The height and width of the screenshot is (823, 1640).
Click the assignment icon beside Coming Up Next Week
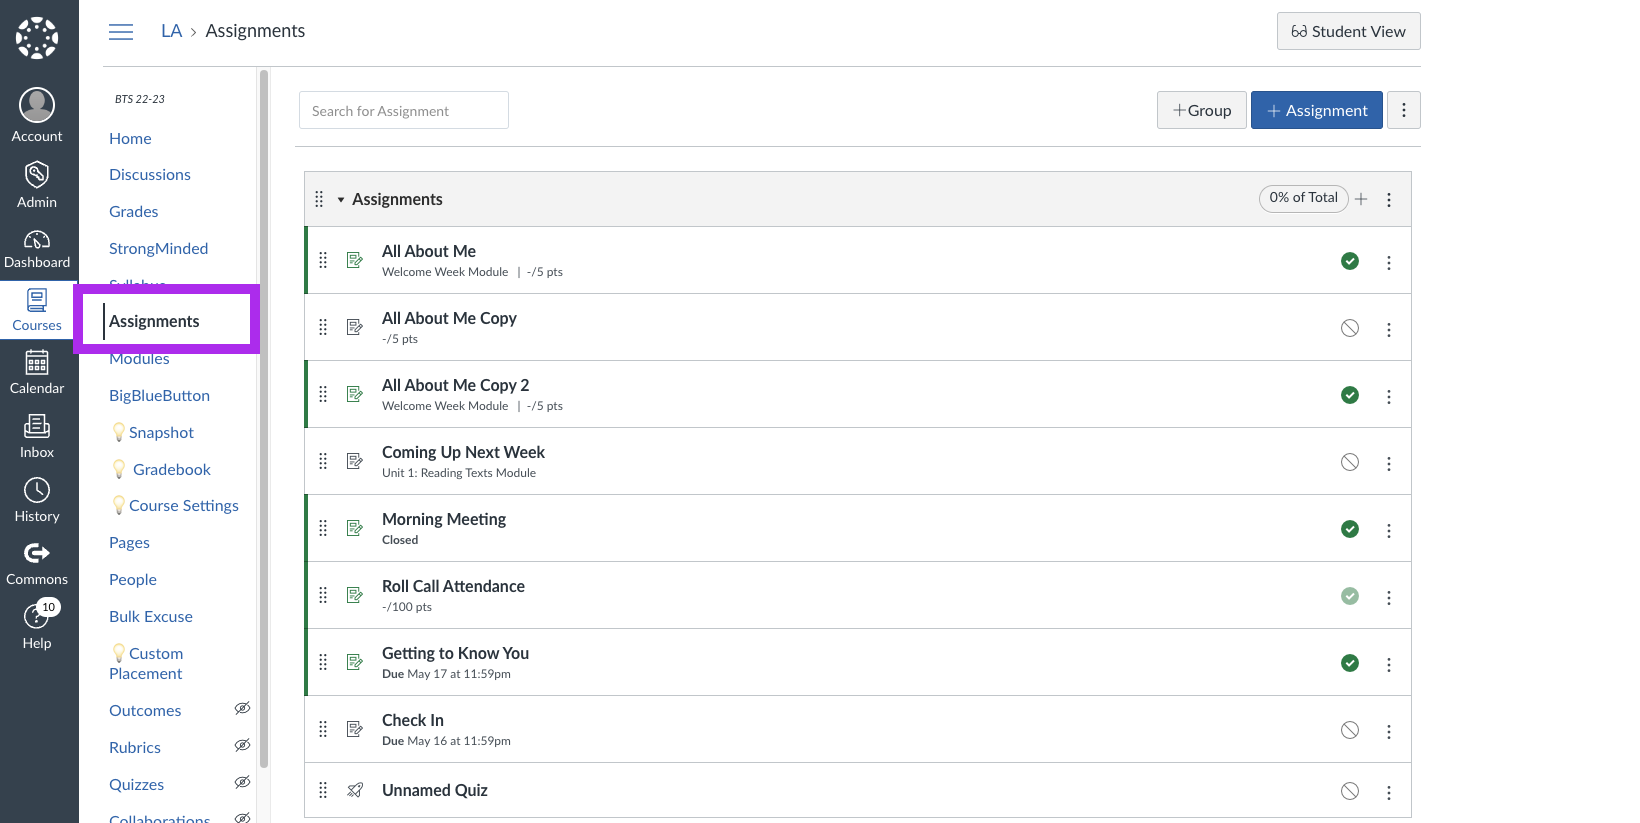[355, 461]
